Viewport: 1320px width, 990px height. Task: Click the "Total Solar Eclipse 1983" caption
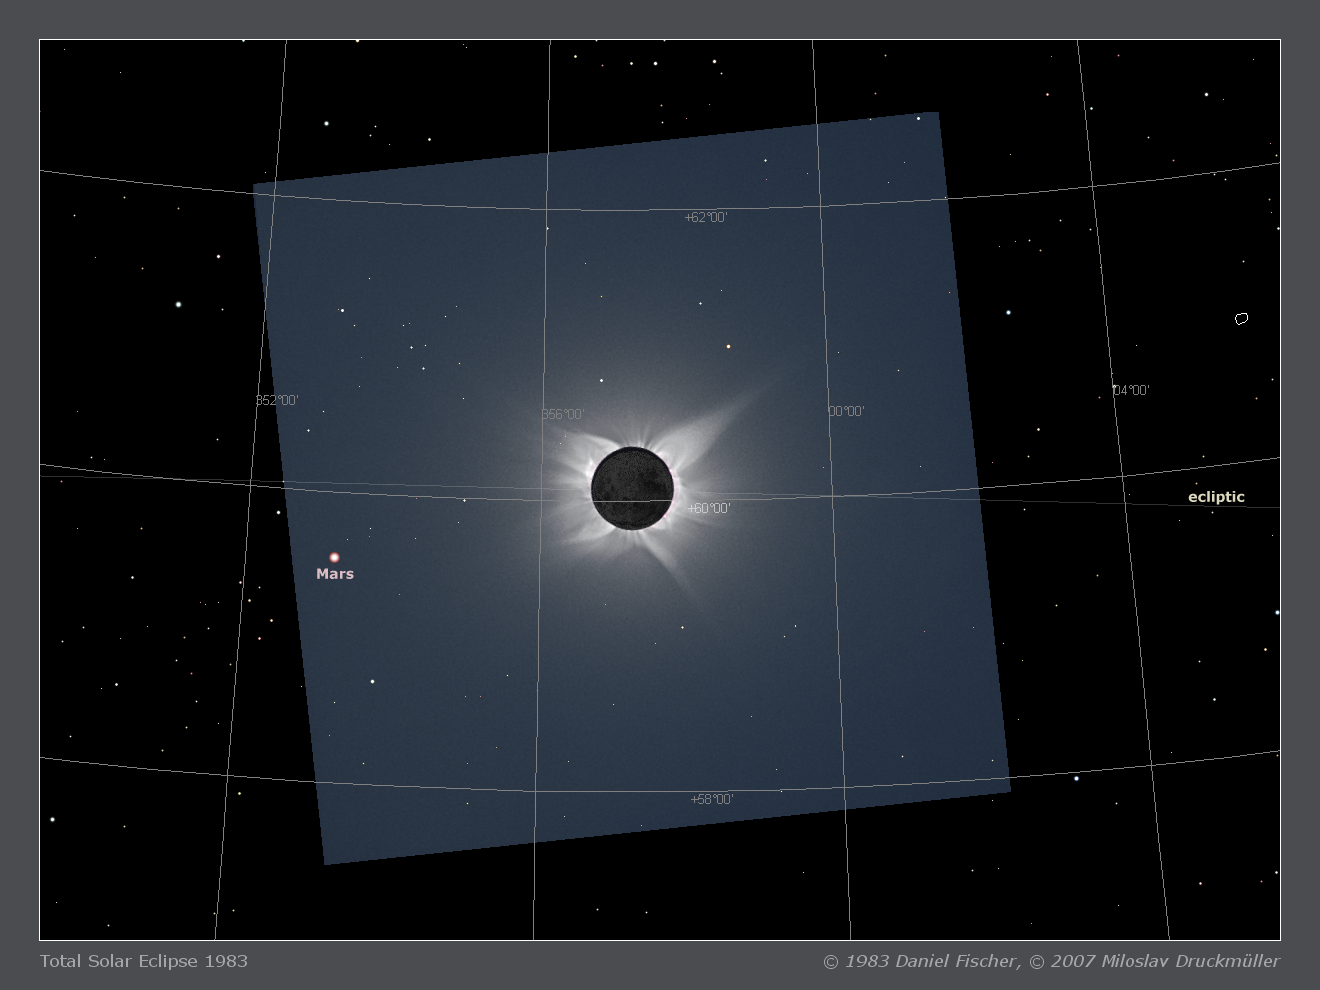pyautogui.click(x=144, y=961)
